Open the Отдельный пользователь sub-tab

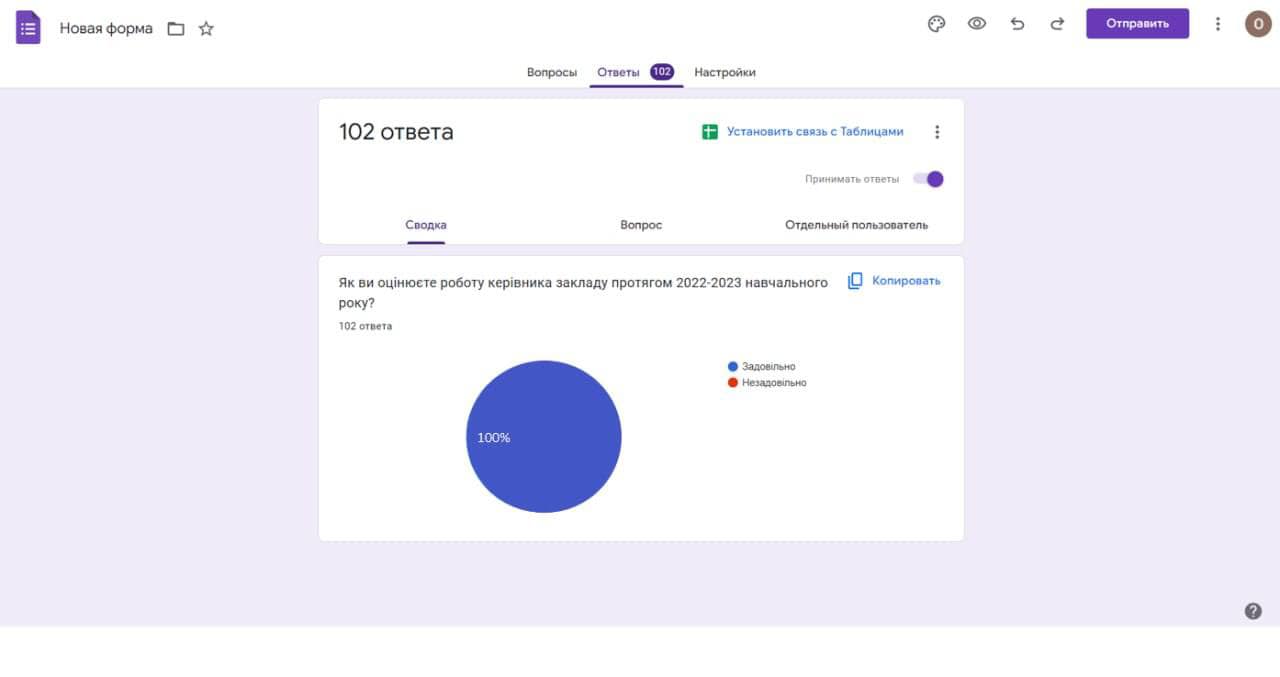(856, 225)
